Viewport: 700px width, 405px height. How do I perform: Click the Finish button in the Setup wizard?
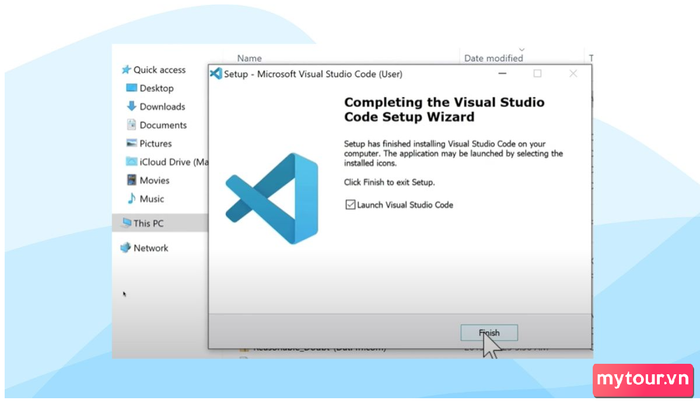click(489, 333)
